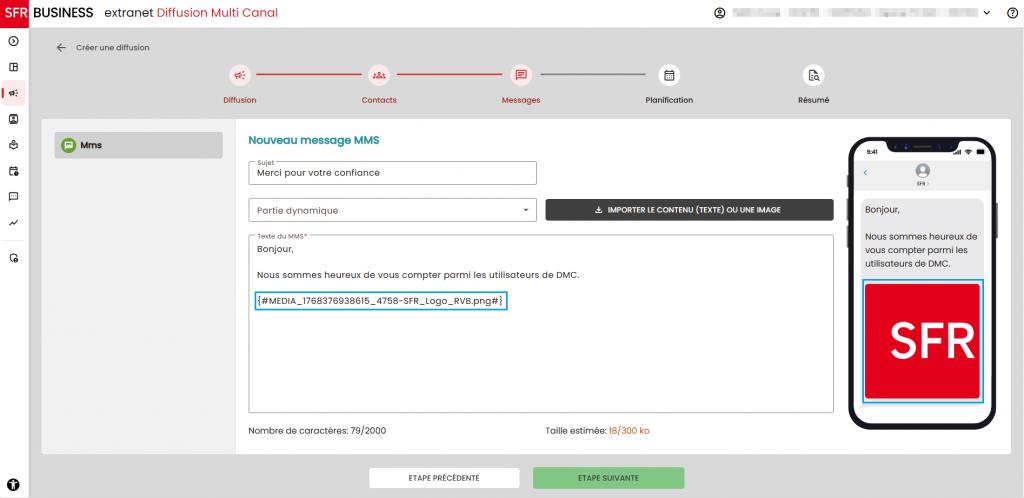This screenshot has height=498, width=1024.
Task: Return to the Contacts step
Action: pyautogui.click(x=379, y=75)
